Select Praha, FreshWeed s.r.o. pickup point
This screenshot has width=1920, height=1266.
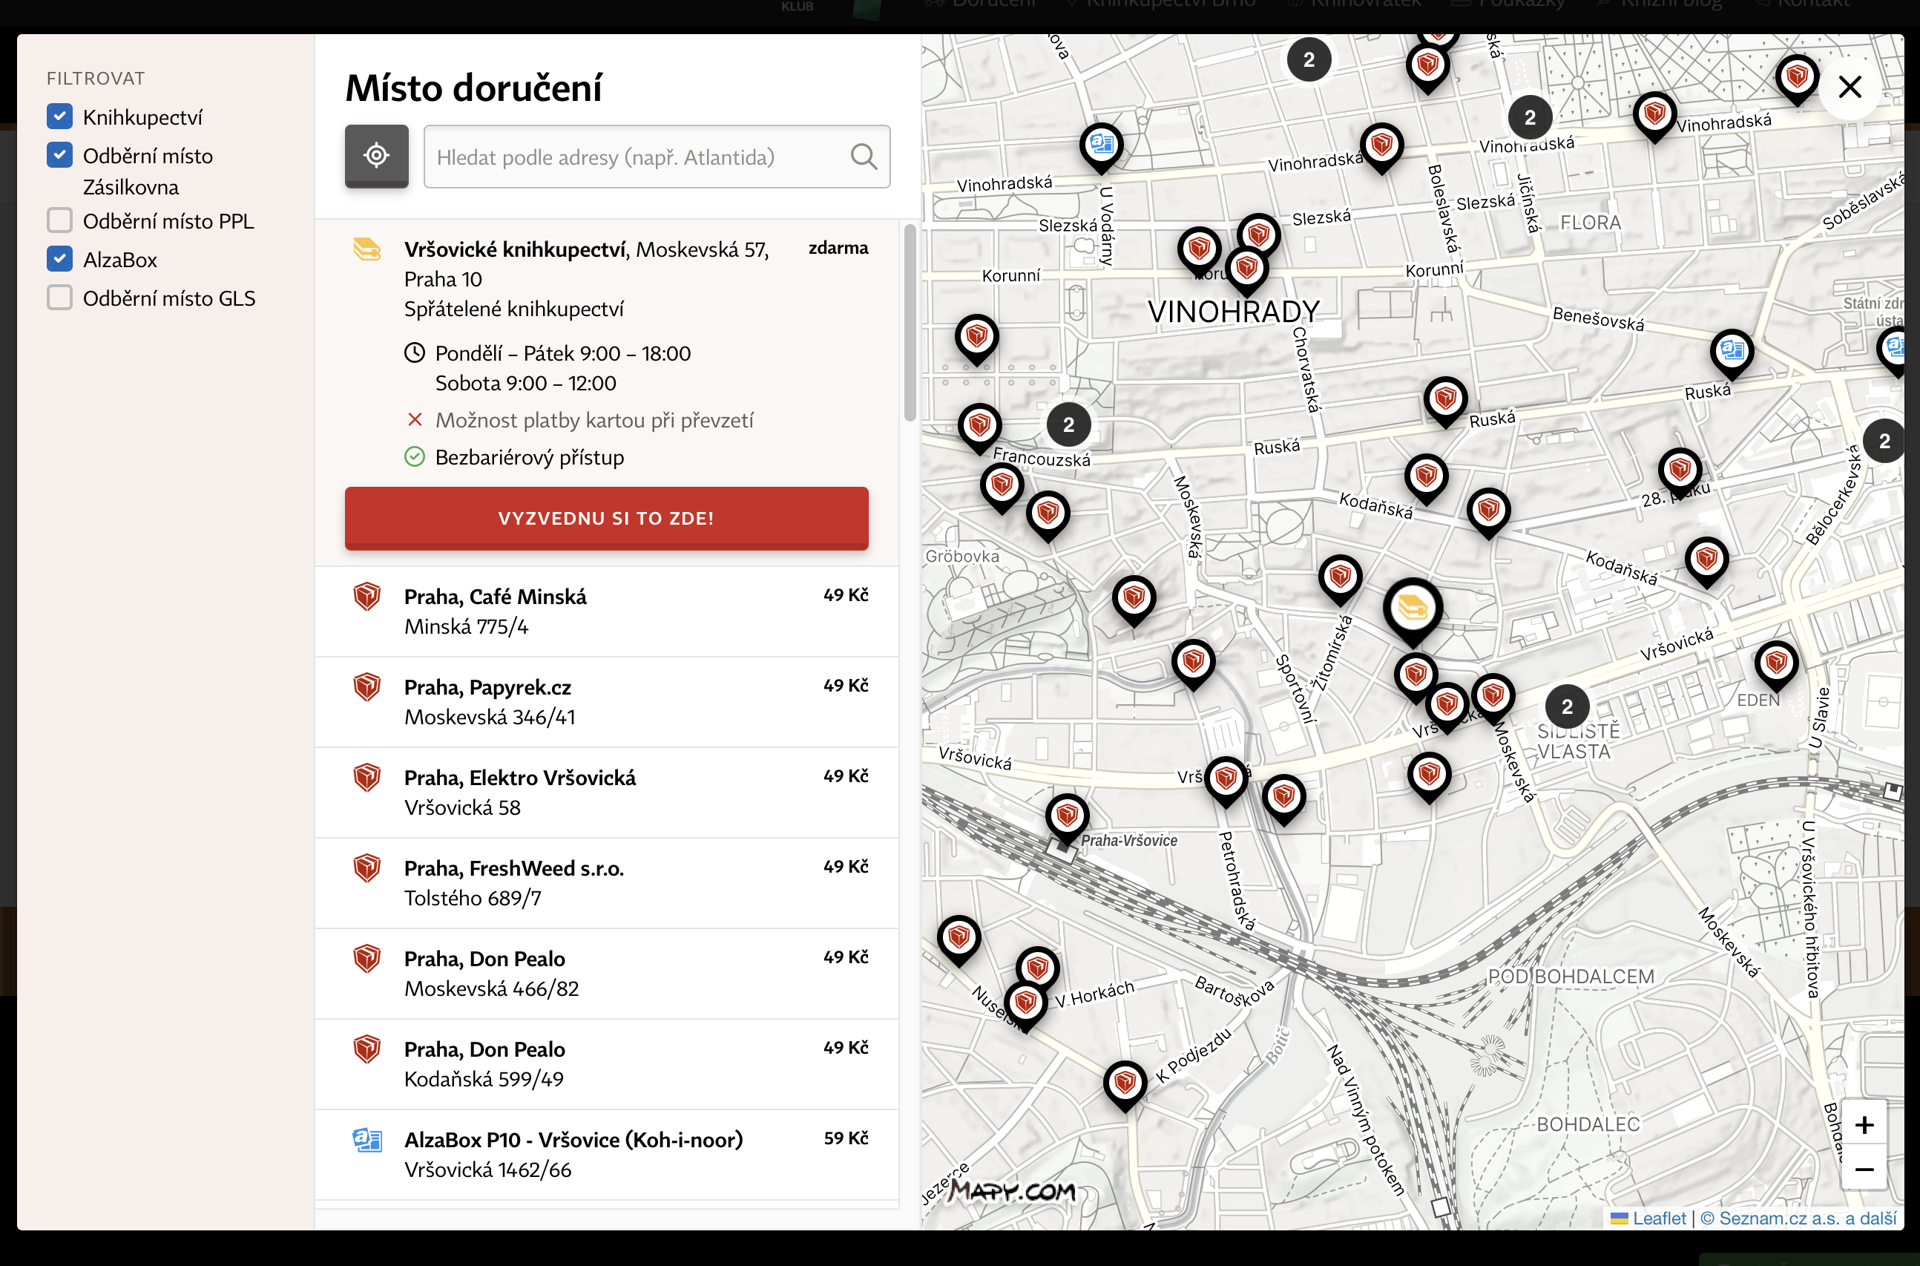pos(606,883)
